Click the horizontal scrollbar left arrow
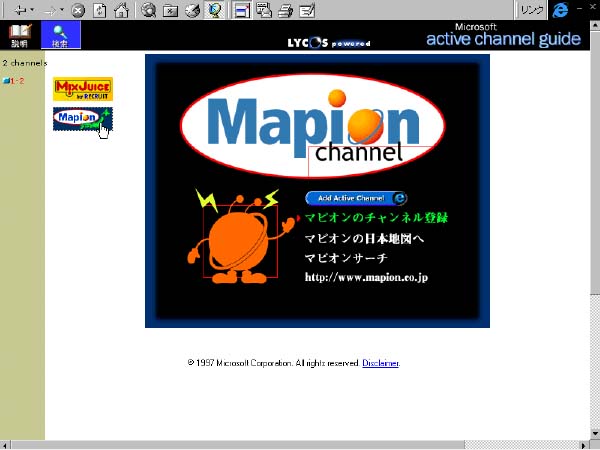600x450 pixels. [5, 445]
